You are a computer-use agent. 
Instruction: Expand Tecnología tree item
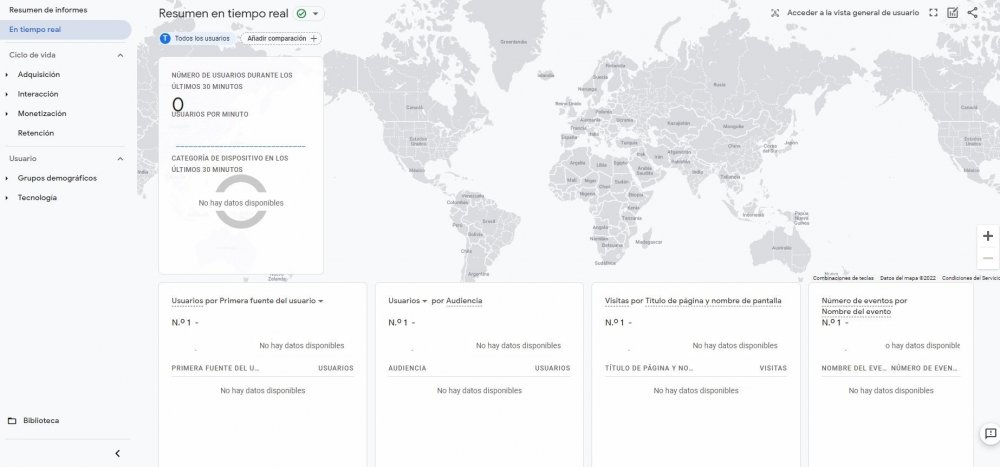pos(7,198)
